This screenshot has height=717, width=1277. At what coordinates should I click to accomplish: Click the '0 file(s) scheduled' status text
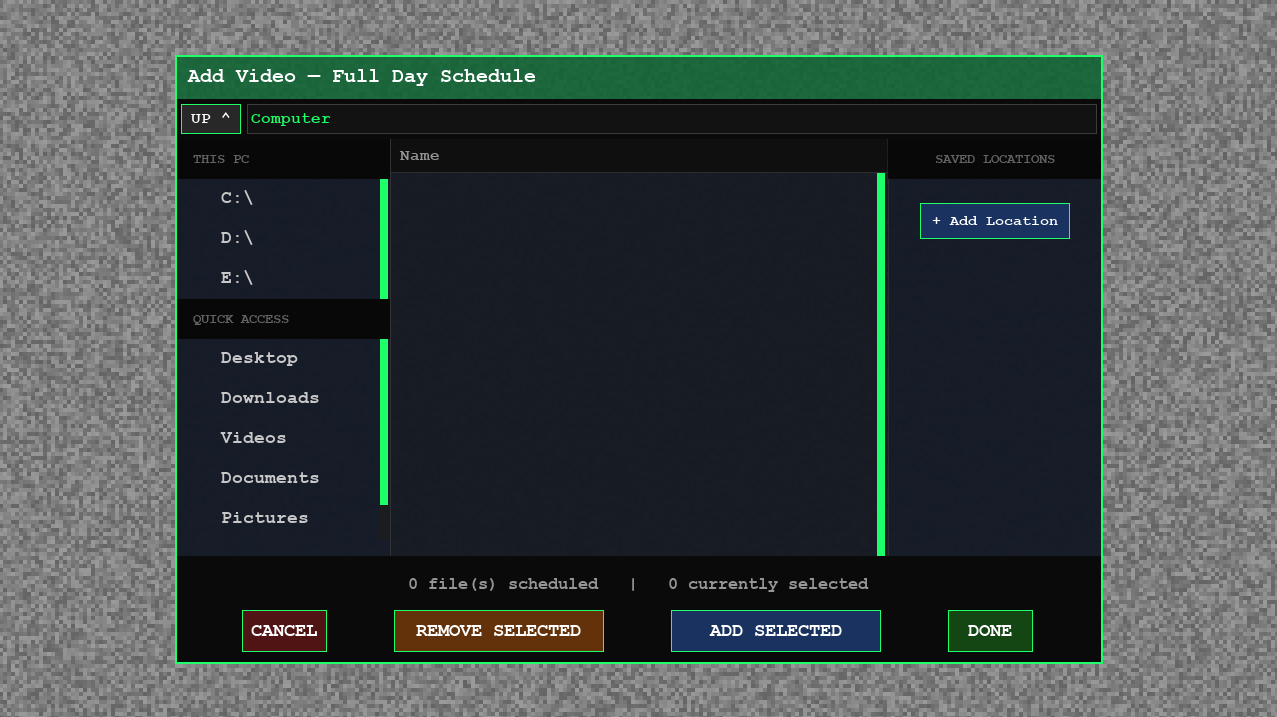pyautogui.click(x=503, y=584)
